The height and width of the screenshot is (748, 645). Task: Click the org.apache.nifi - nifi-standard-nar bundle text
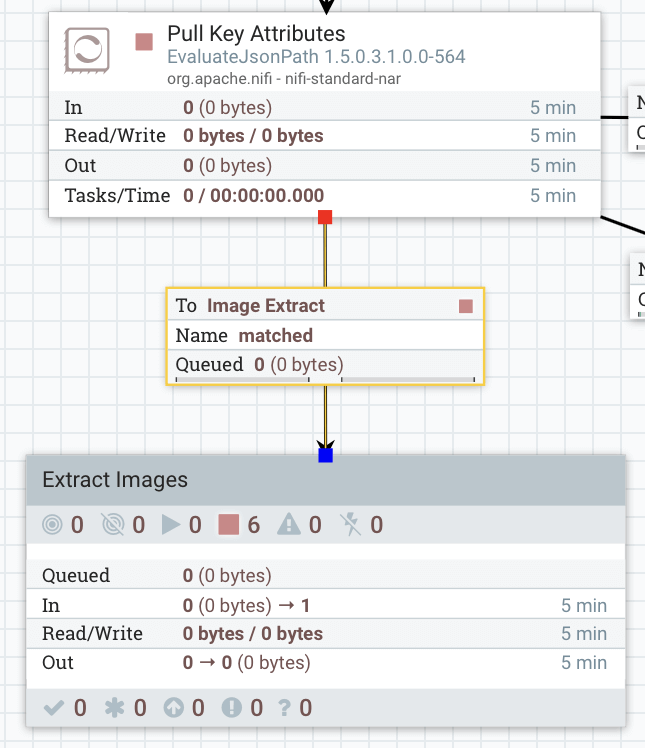pyautogui.click(x=284, y=78)
